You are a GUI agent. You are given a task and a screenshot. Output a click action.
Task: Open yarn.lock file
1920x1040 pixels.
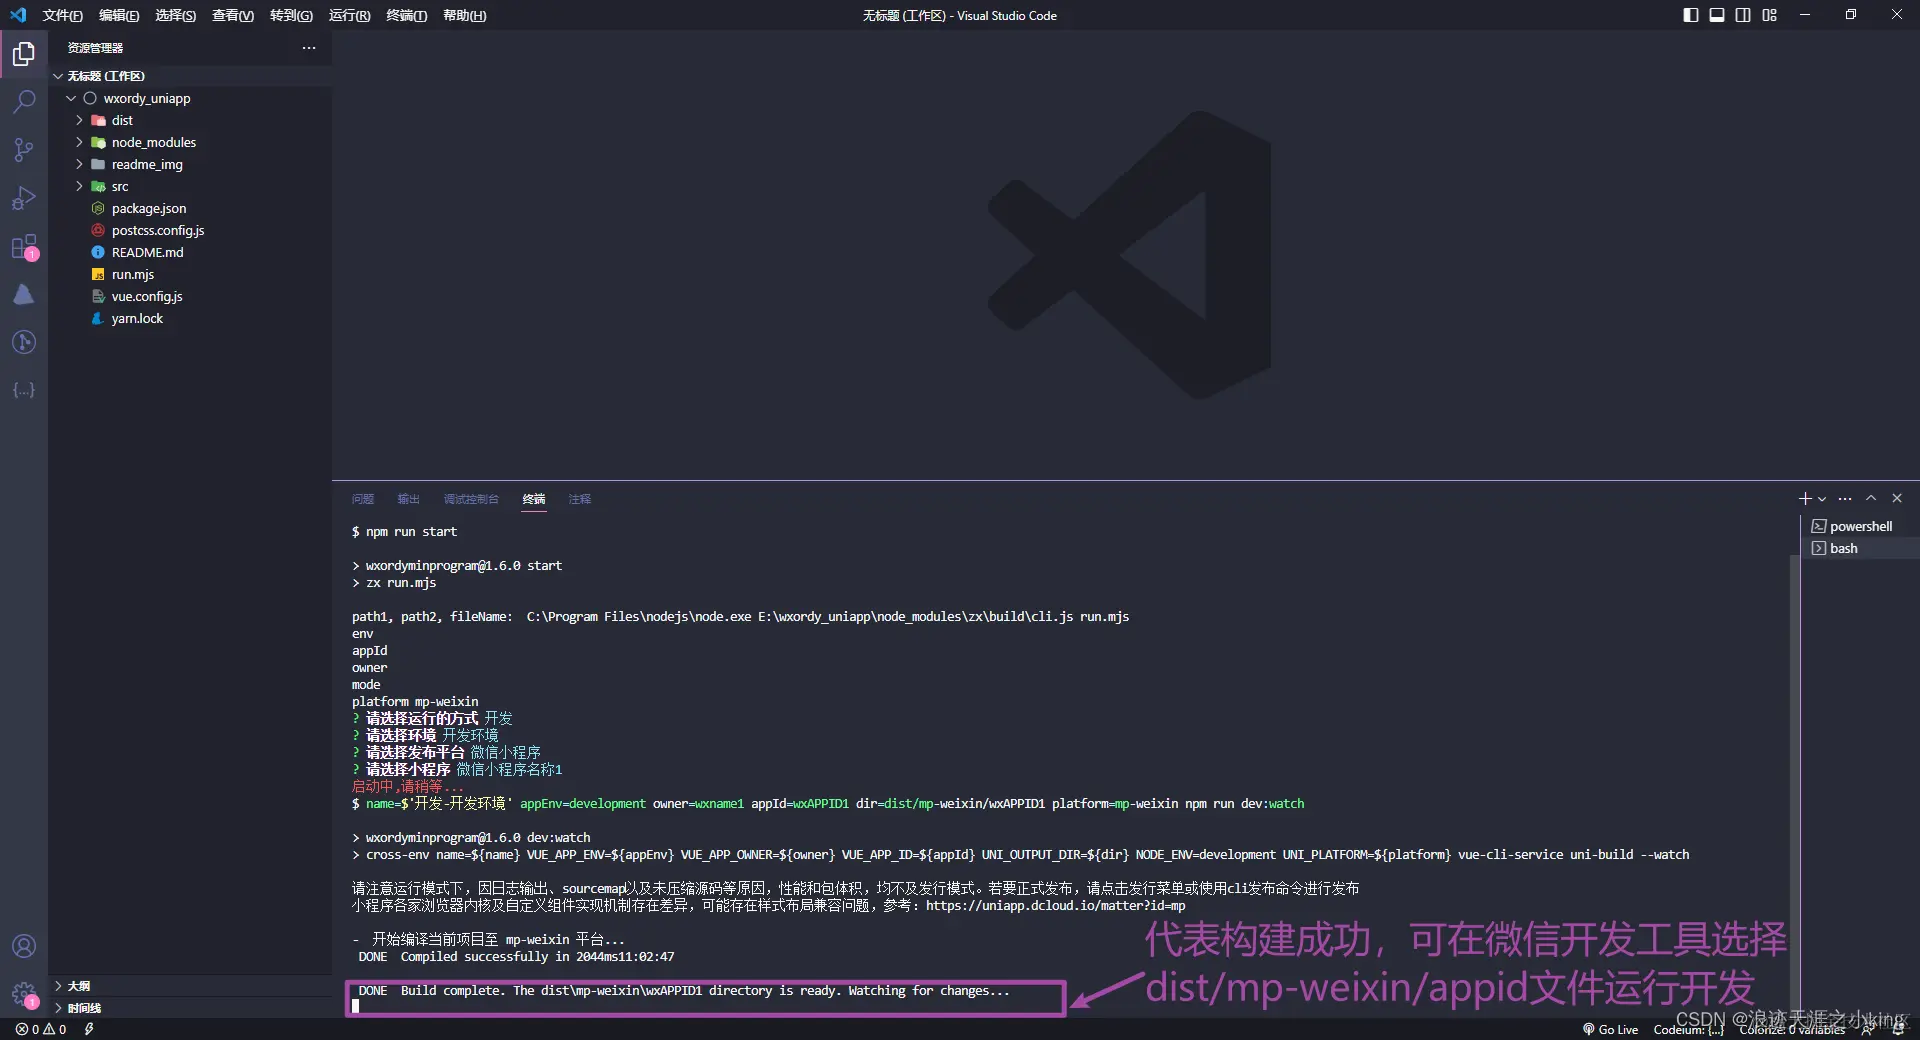click(x=190, y=318)
